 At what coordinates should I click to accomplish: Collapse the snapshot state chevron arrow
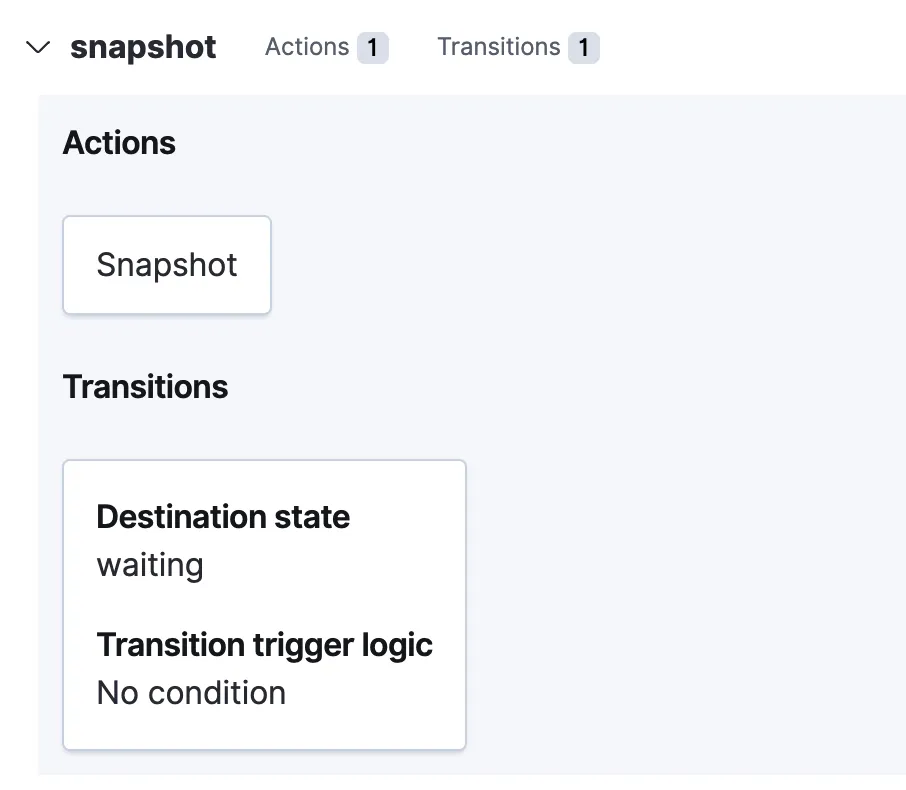(38, 48)
